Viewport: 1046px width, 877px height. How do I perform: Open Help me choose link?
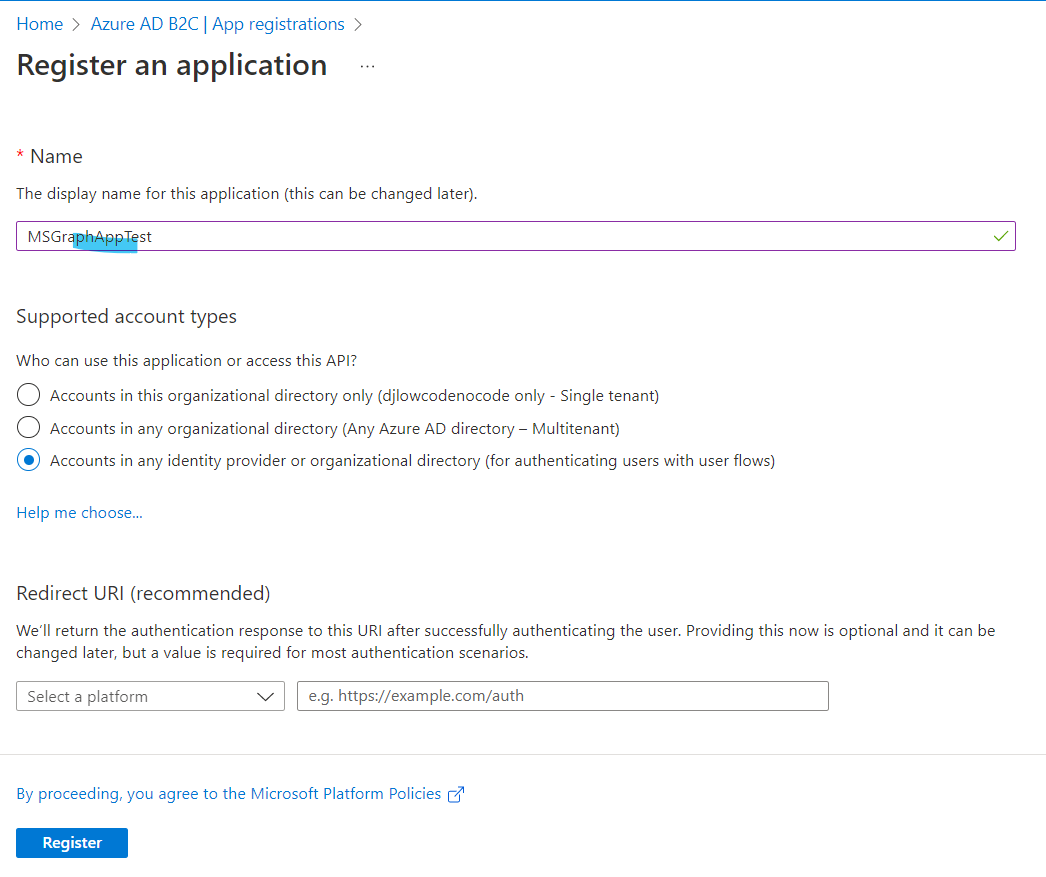pyautogui.click(x=79, y=512)
